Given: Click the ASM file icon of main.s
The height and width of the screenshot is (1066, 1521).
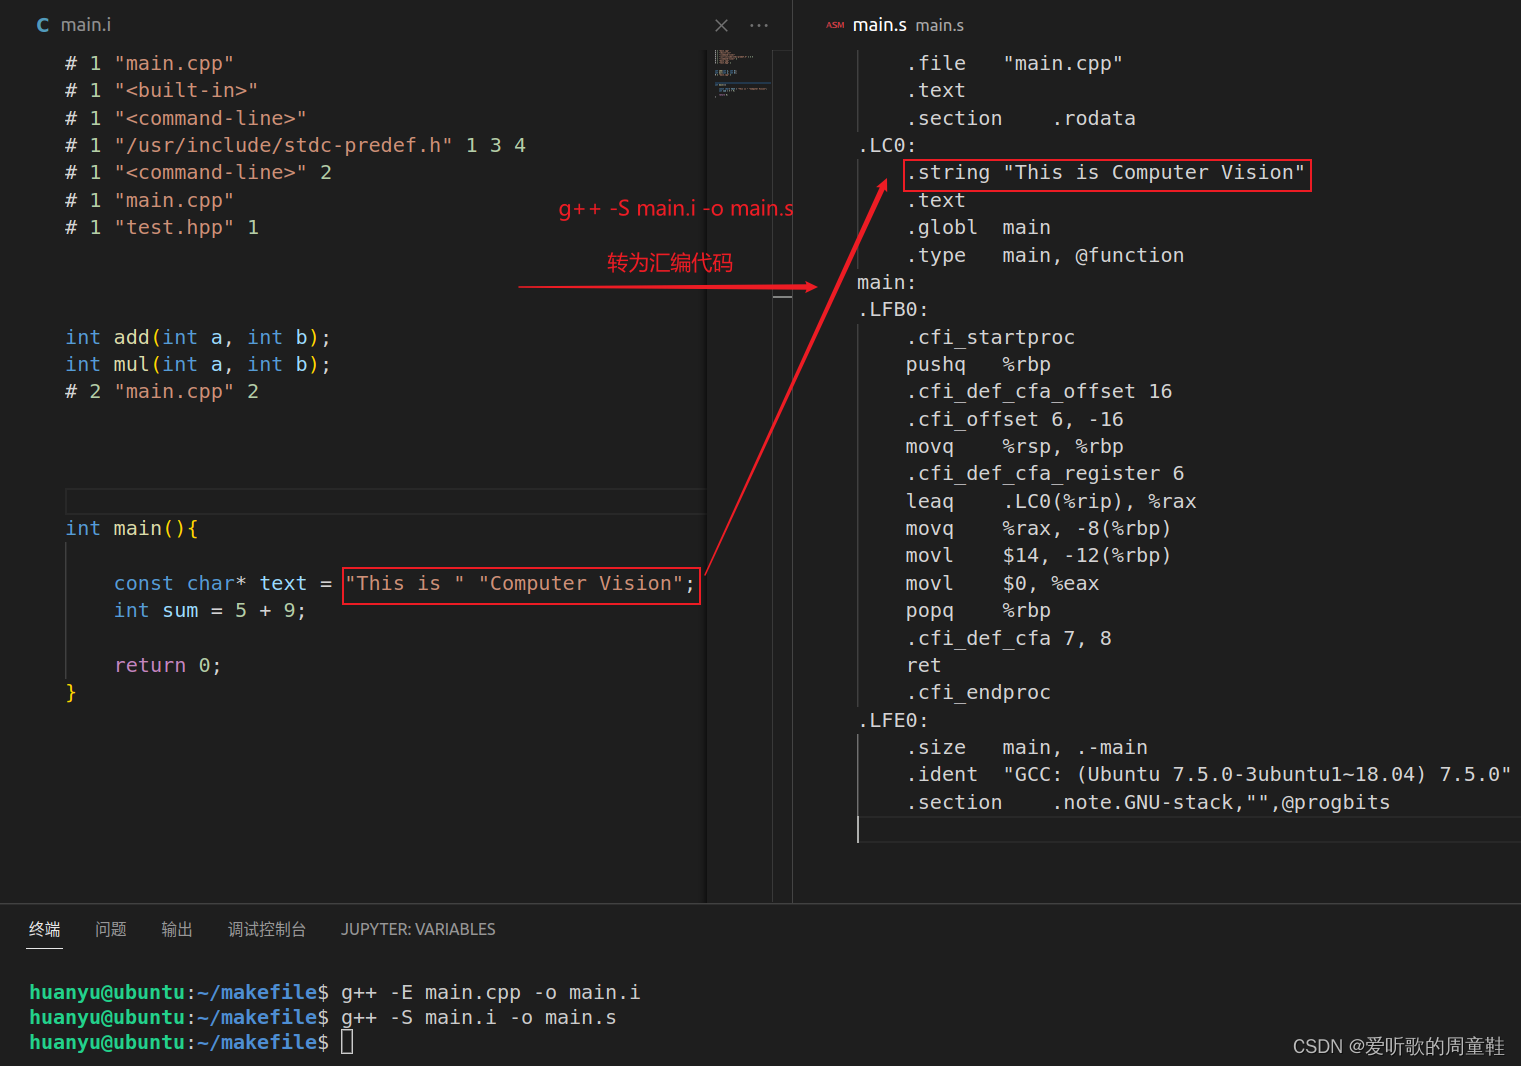Looking at the screenshot, I should pos(835,25).
